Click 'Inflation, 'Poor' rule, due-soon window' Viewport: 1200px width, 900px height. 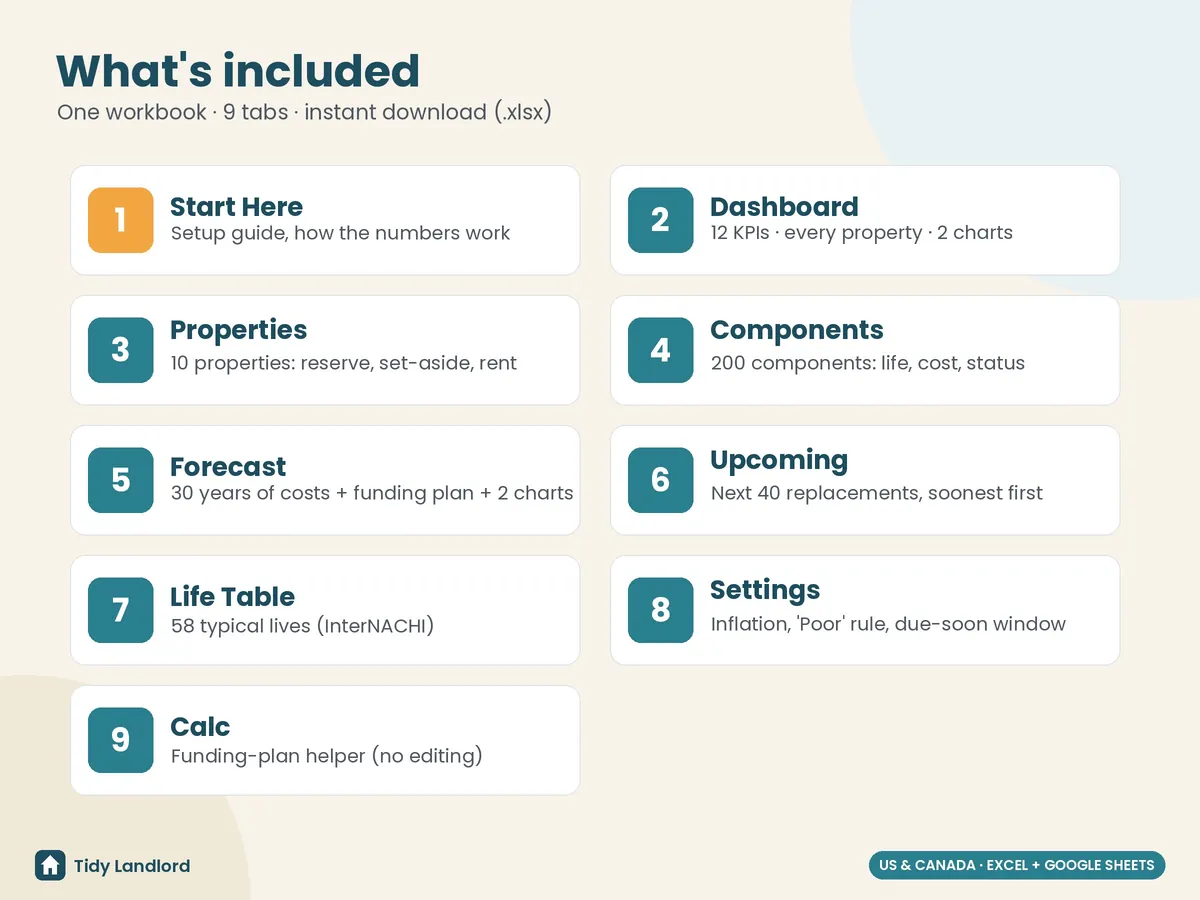(x=888, y=624)
